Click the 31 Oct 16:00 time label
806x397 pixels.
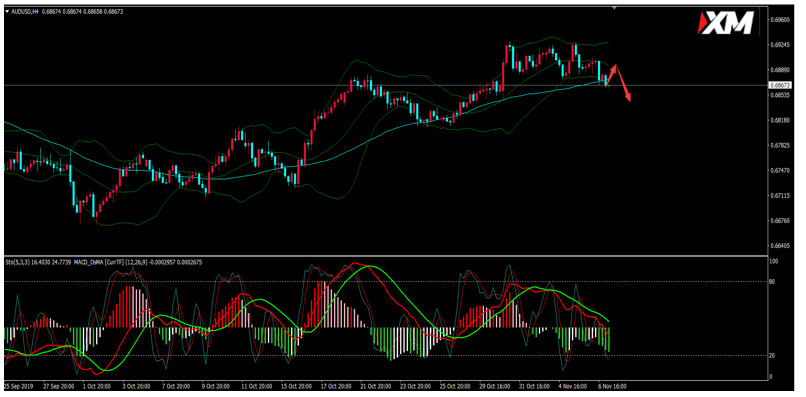click(535, 386)
